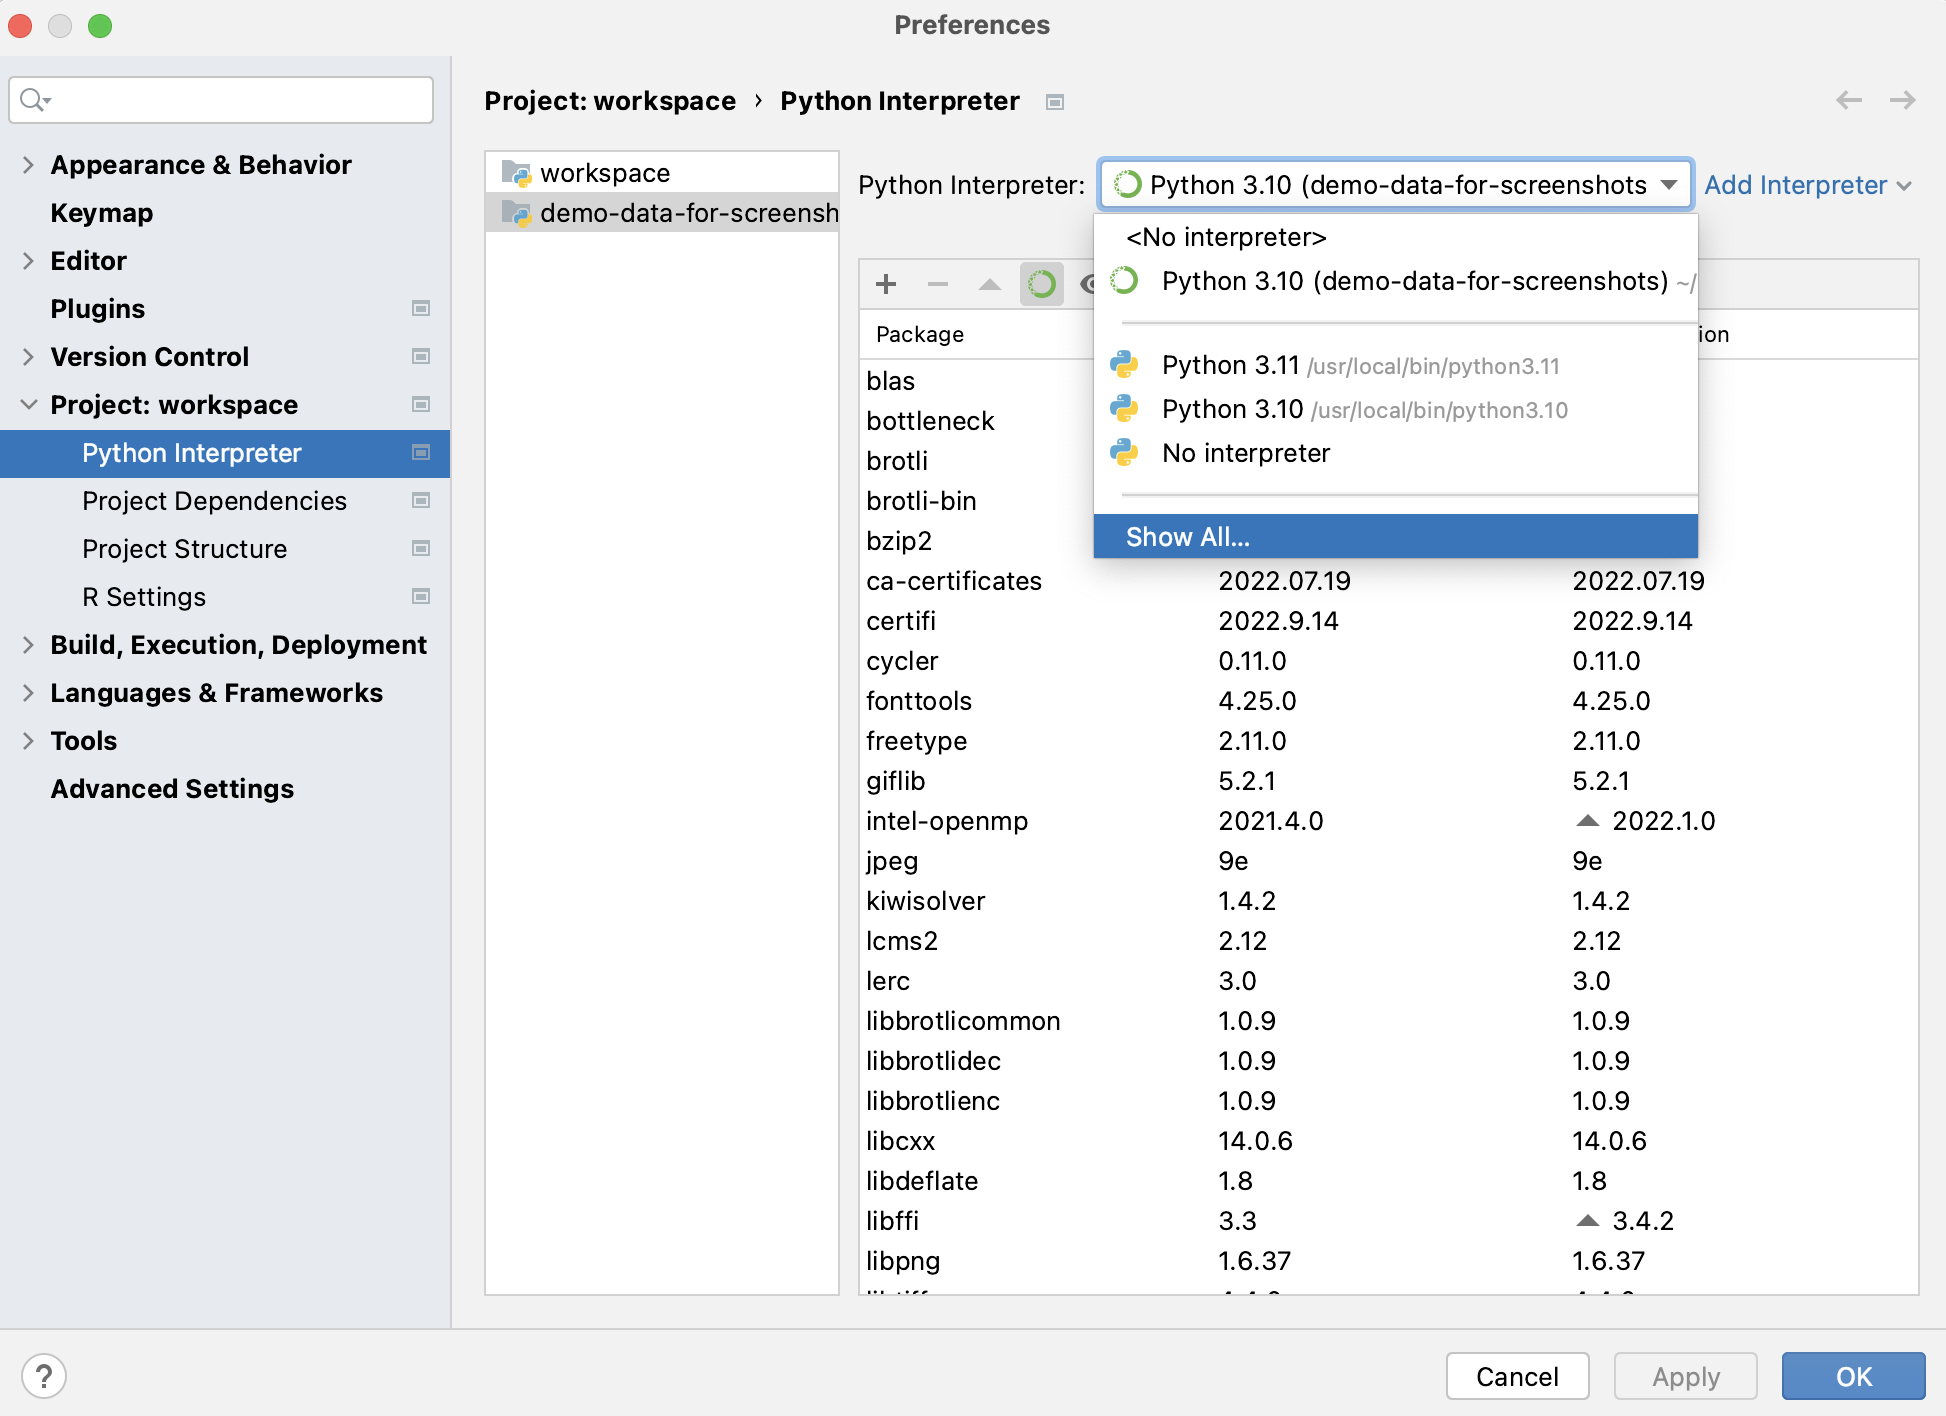Viewport: 1946px width, 1416px height.
Task: Select the libpng package row
Action: click(x=1388, y=1261)
